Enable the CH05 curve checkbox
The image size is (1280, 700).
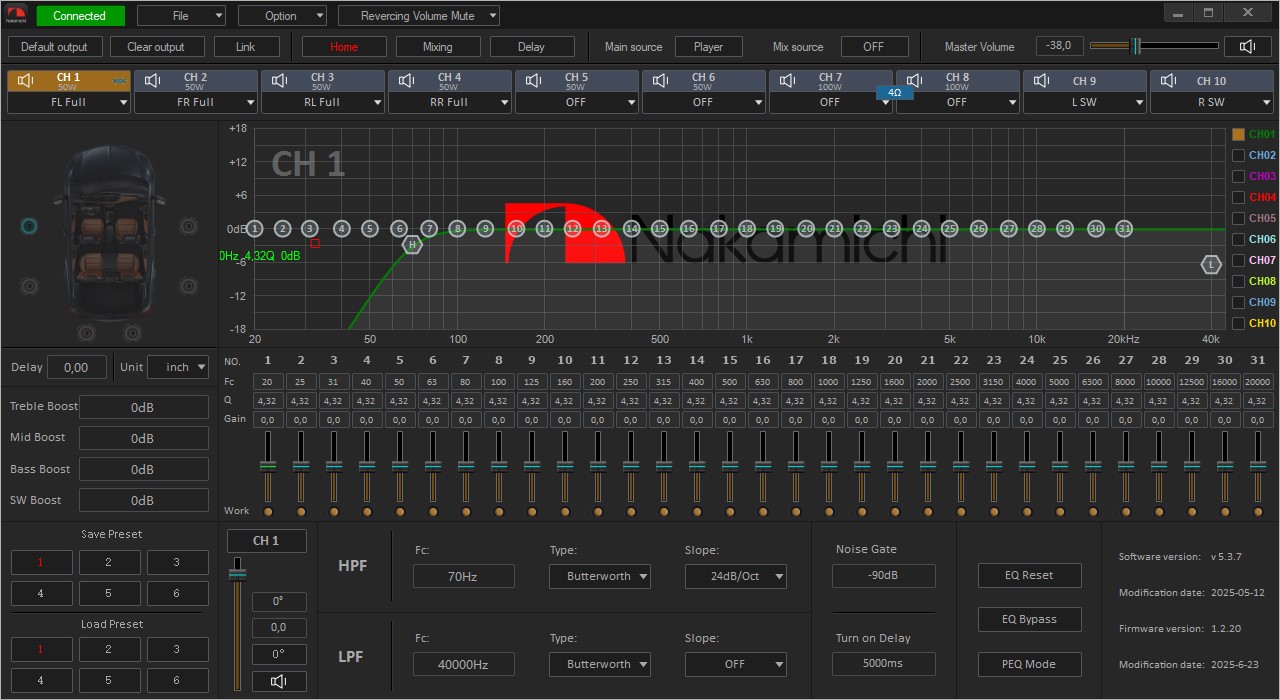(1239, 218)
